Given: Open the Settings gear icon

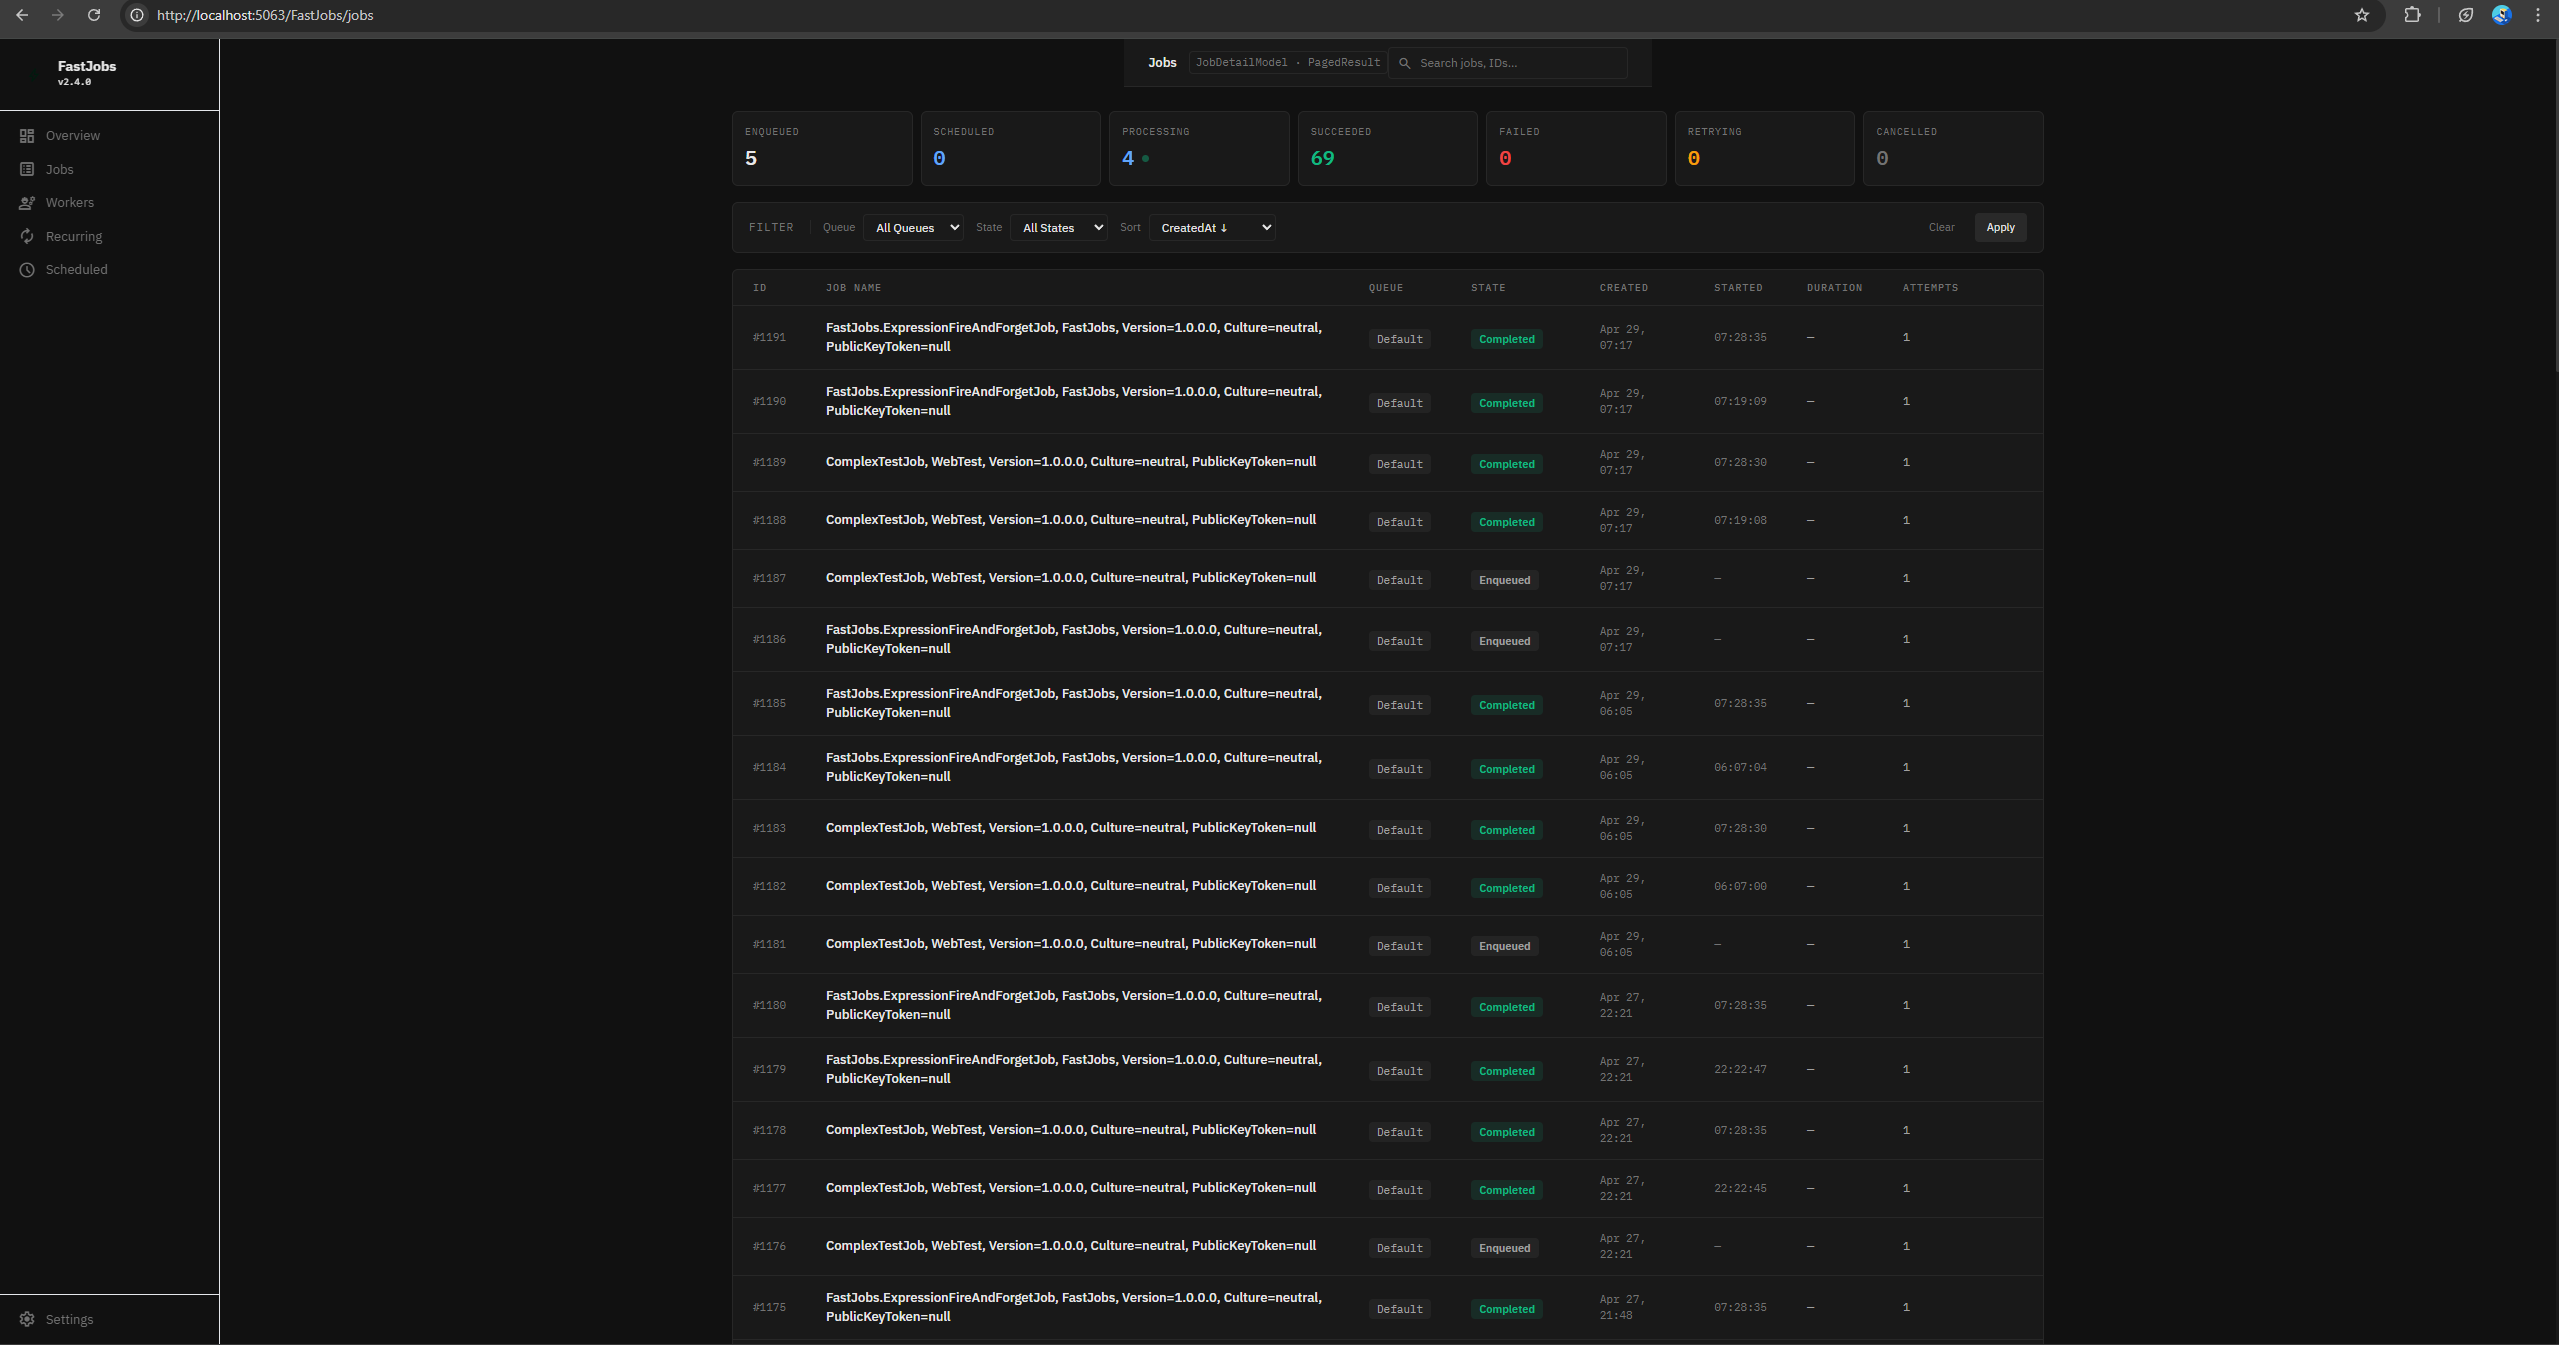Looking at the screenshot, I should pos(27,1319).
